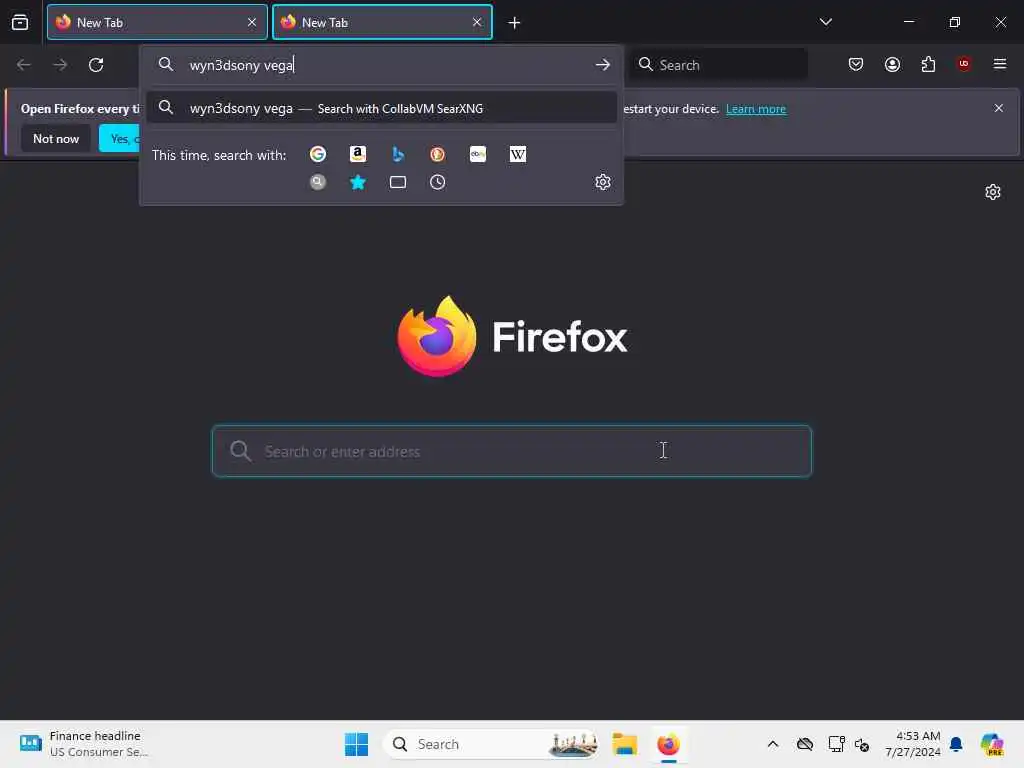
Task: Close the first New Tab
Action: click(x=252, y=22)
